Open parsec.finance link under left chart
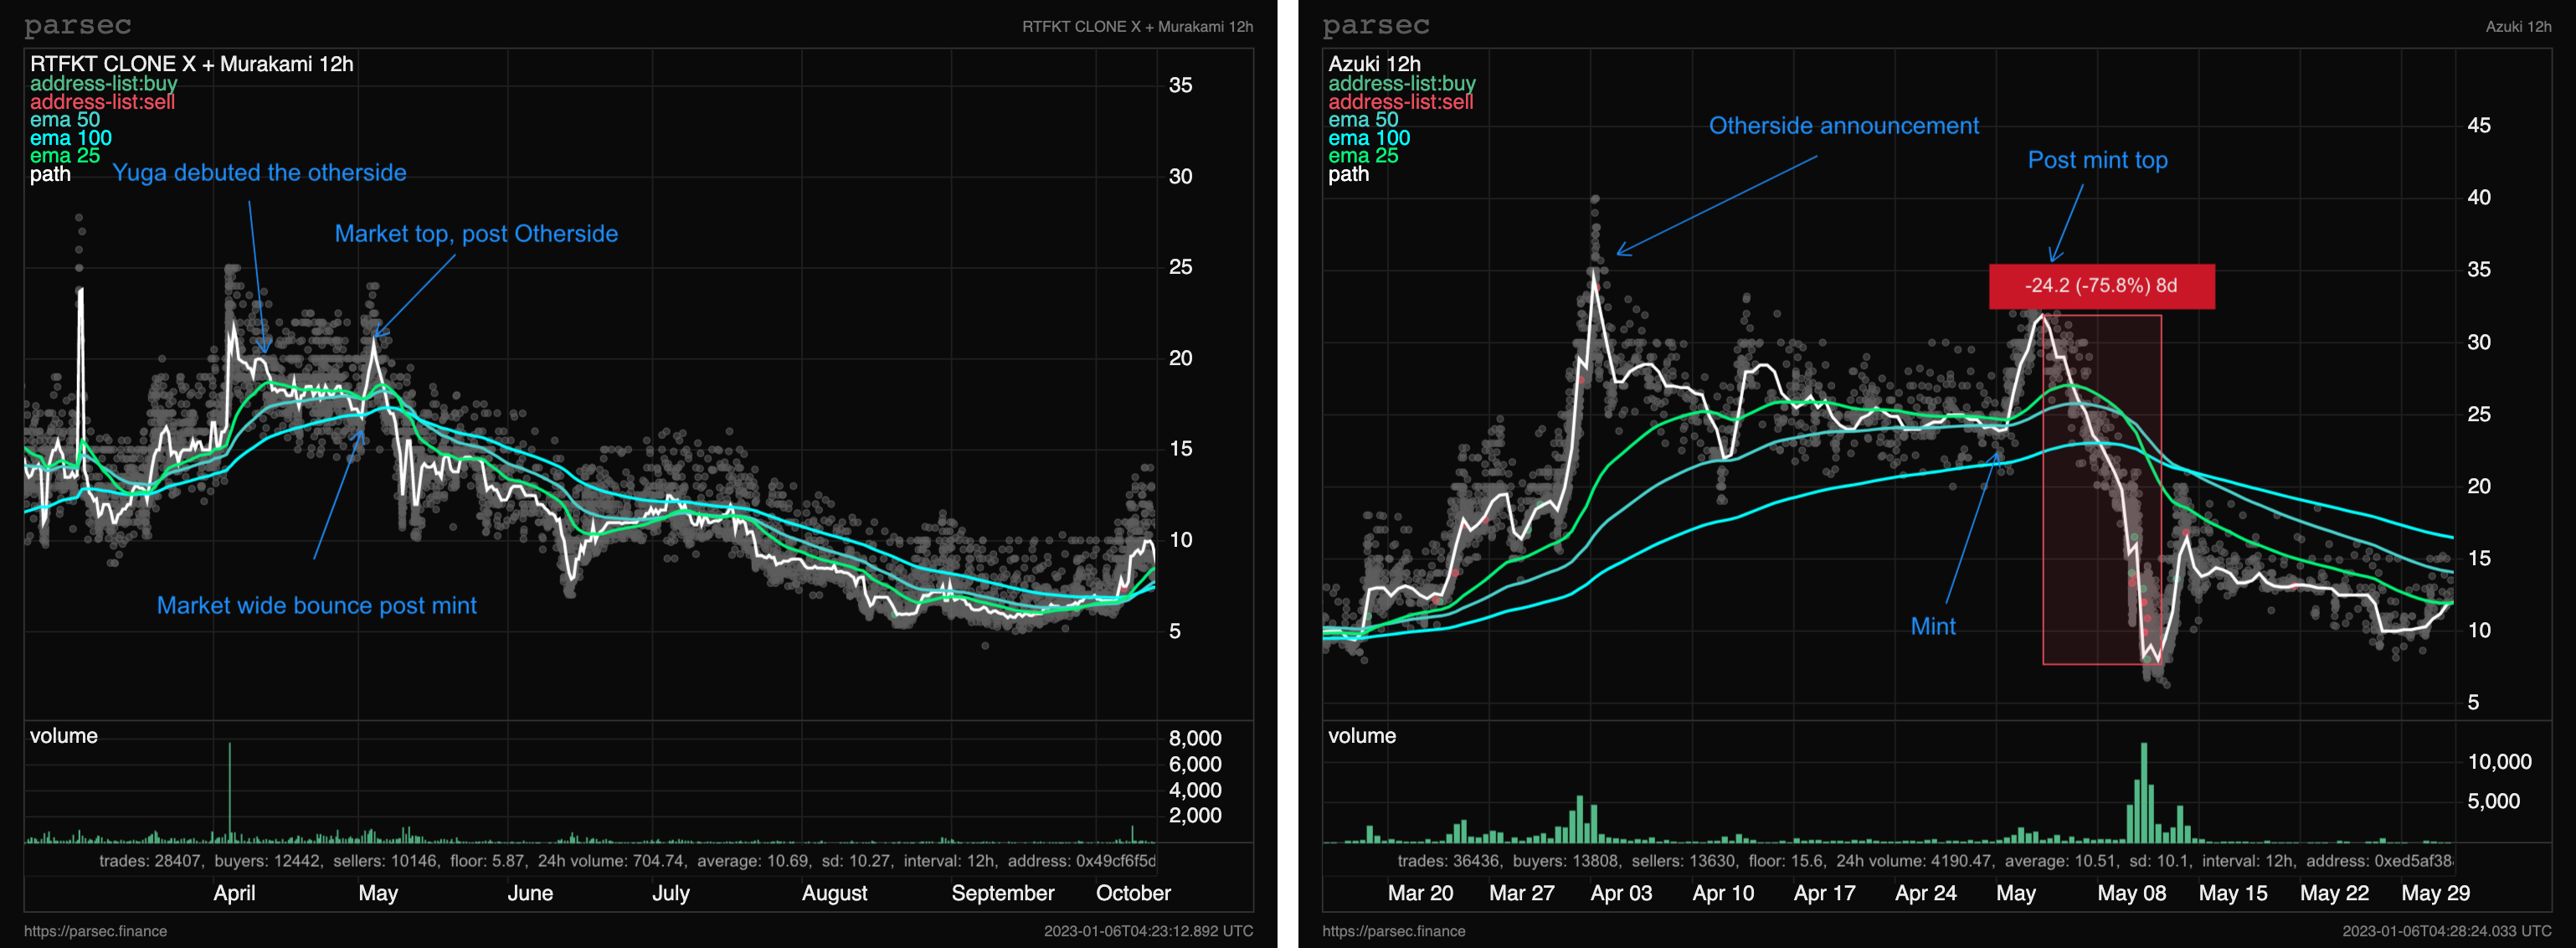Viewport: 2576px width, 948px height. pyautogui.click(x=95, y=931)
